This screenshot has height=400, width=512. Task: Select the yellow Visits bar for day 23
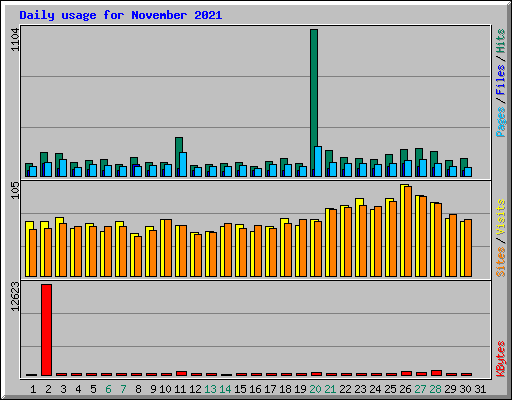click(x=359, y=237)
